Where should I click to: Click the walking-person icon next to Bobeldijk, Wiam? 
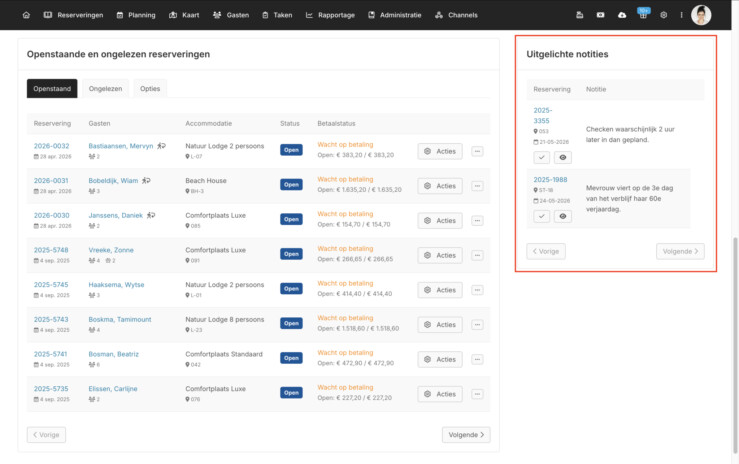(146, 180)
